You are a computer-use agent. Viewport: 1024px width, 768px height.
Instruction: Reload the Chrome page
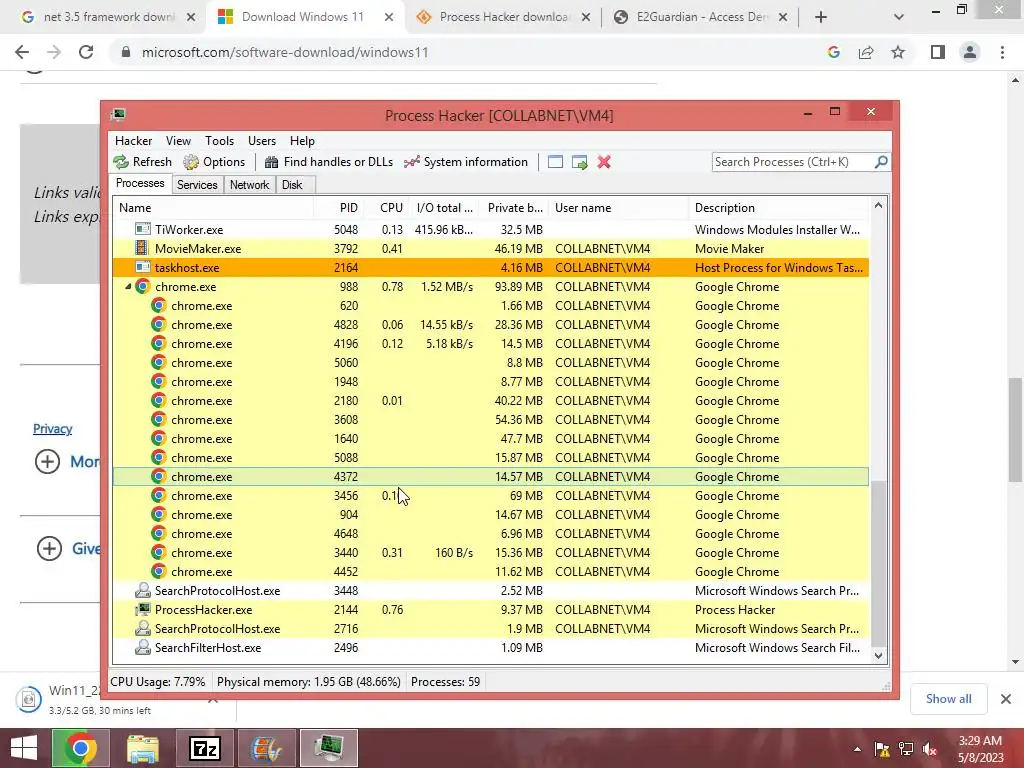coord(86,52)
